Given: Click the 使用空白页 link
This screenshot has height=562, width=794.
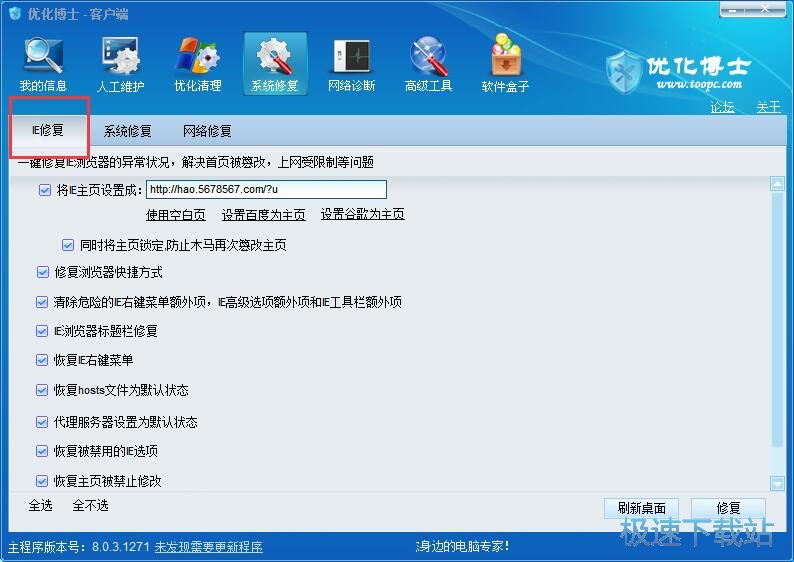Looking at the screenshot, I should coord(176,215).
